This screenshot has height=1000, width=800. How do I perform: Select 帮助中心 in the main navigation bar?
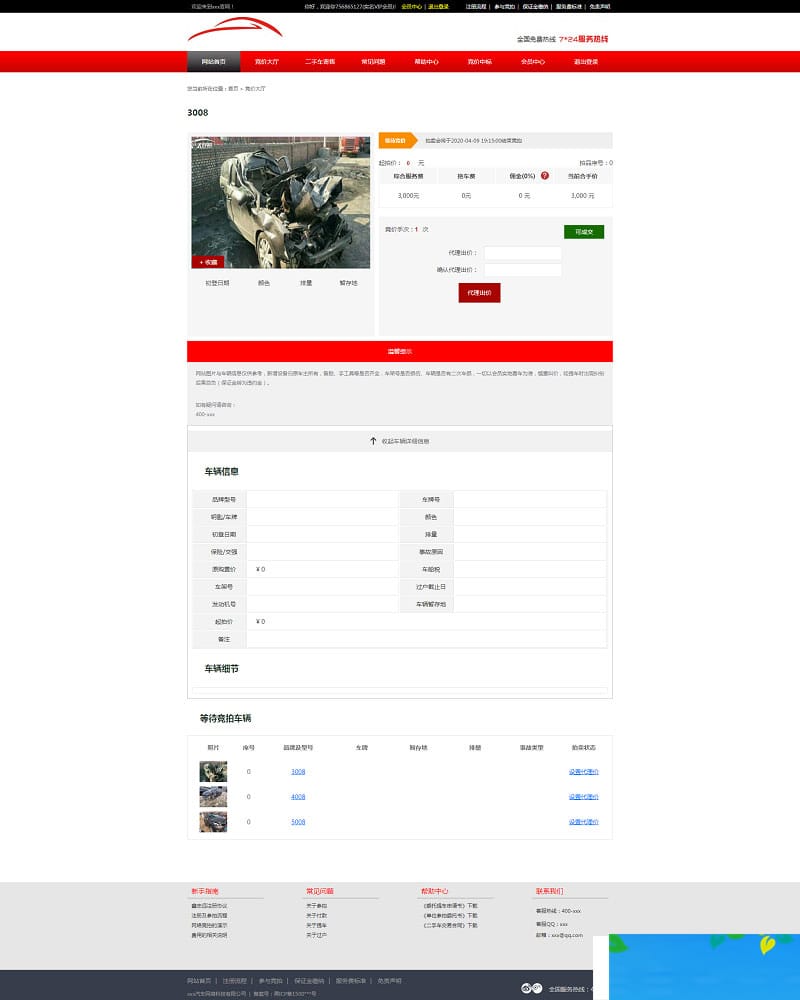pos(426,62)
